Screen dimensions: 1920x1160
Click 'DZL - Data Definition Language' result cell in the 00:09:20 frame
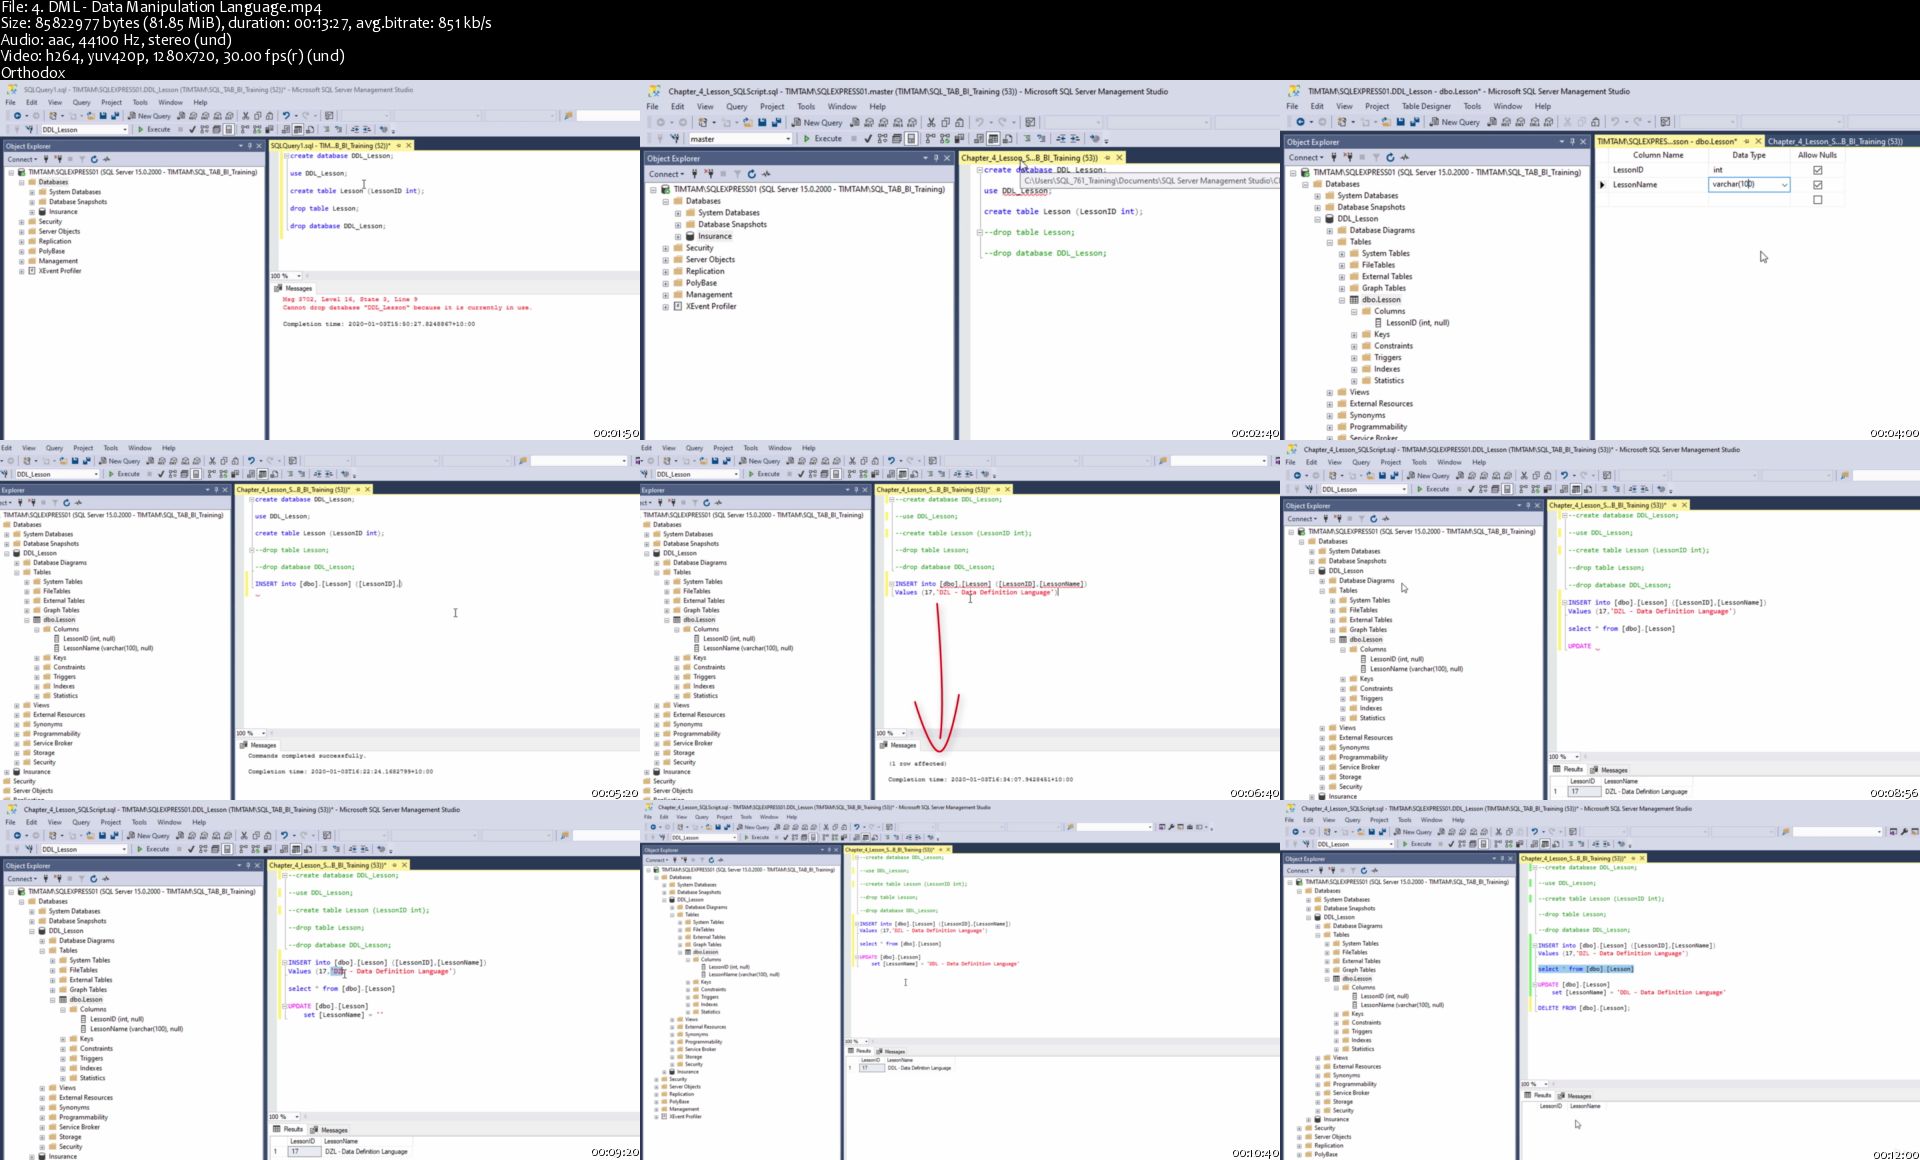click(x=365, y=1152)
